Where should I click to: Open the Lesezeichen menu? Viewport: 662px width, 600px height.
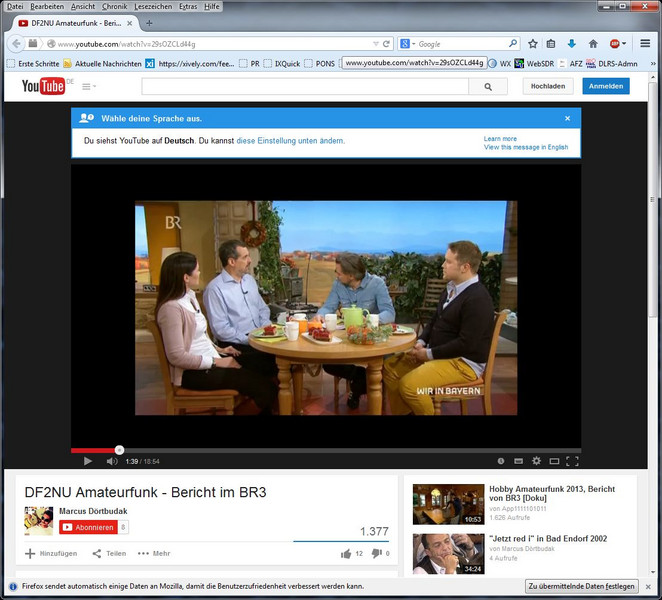[x=153, y=6]
